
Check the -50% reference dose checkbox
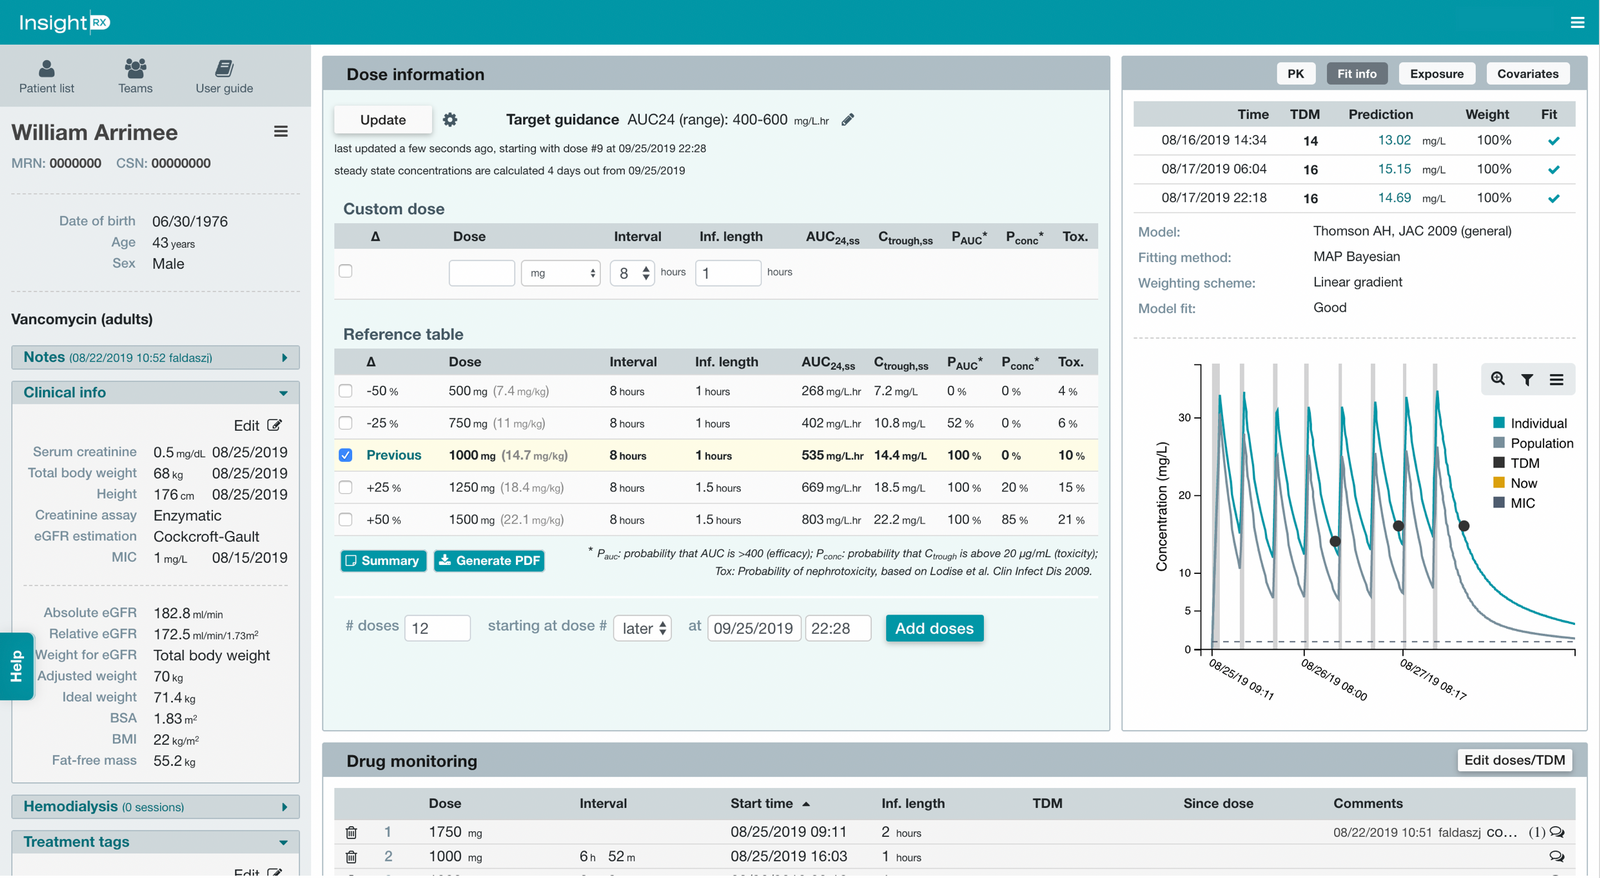tap(346, 391)
